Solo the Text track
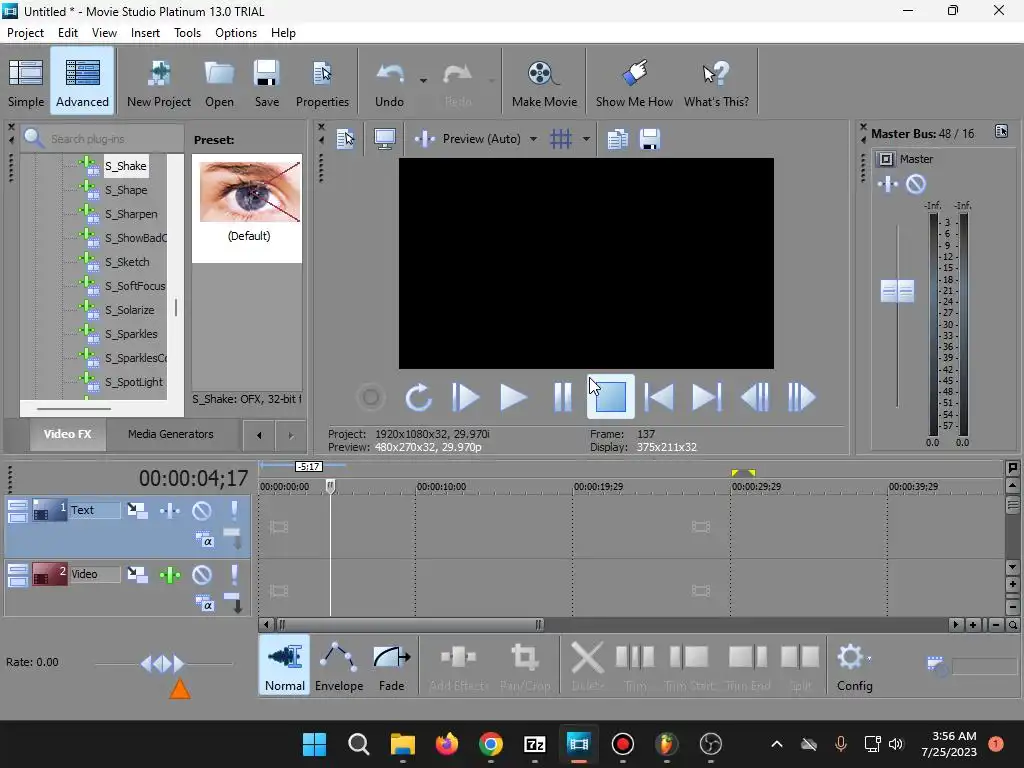The width and height of the screenshot is (1024, 768). click(x=234, y=510)
